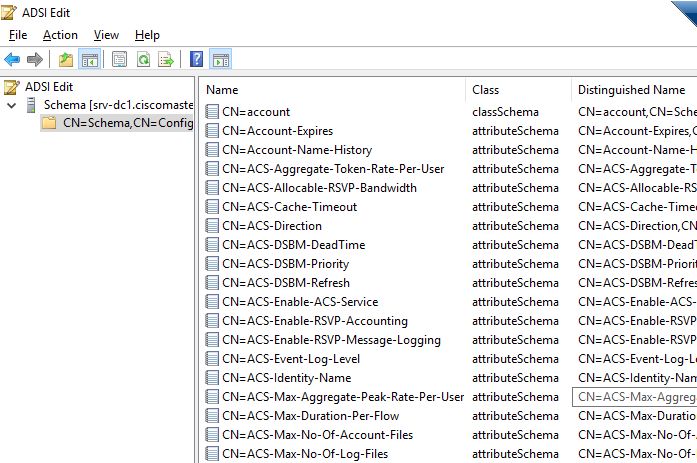
Task: Click attributeSchema cell in CN=Account-Expires row
Action: 515,131
